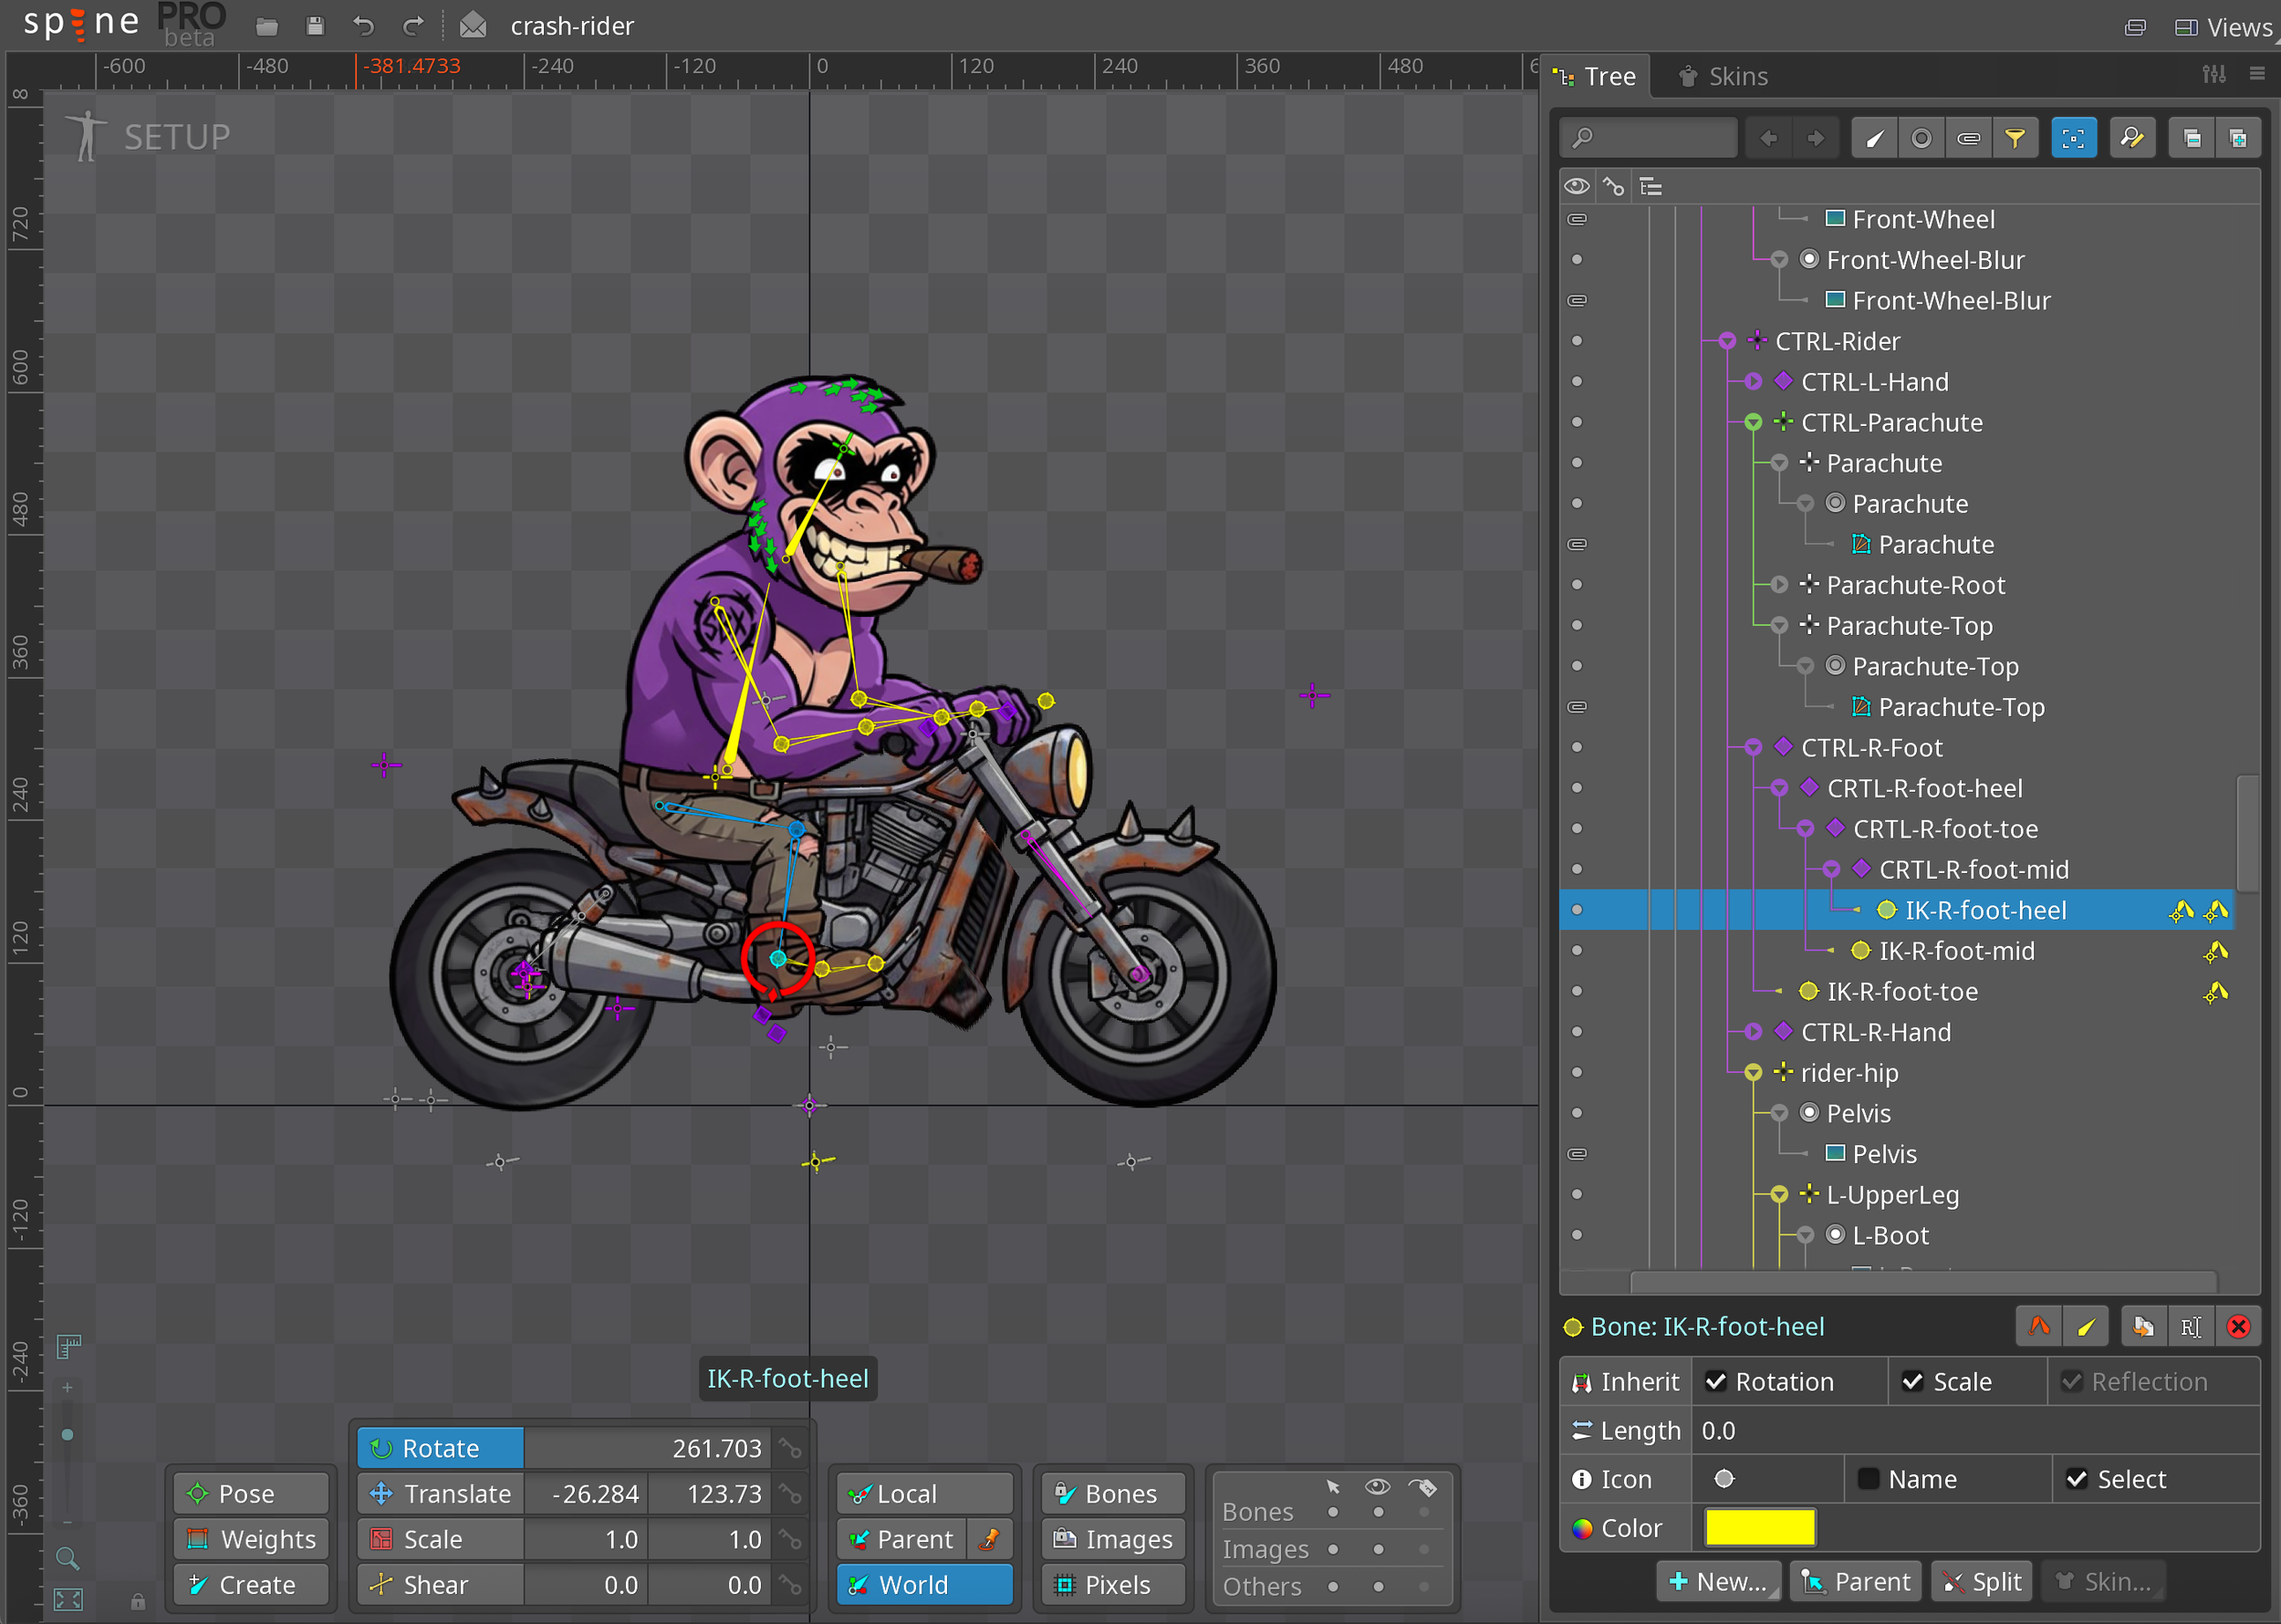Collapse the L-UpperLeg tree node
2281x1624 pixels.
(1779, 1195)
